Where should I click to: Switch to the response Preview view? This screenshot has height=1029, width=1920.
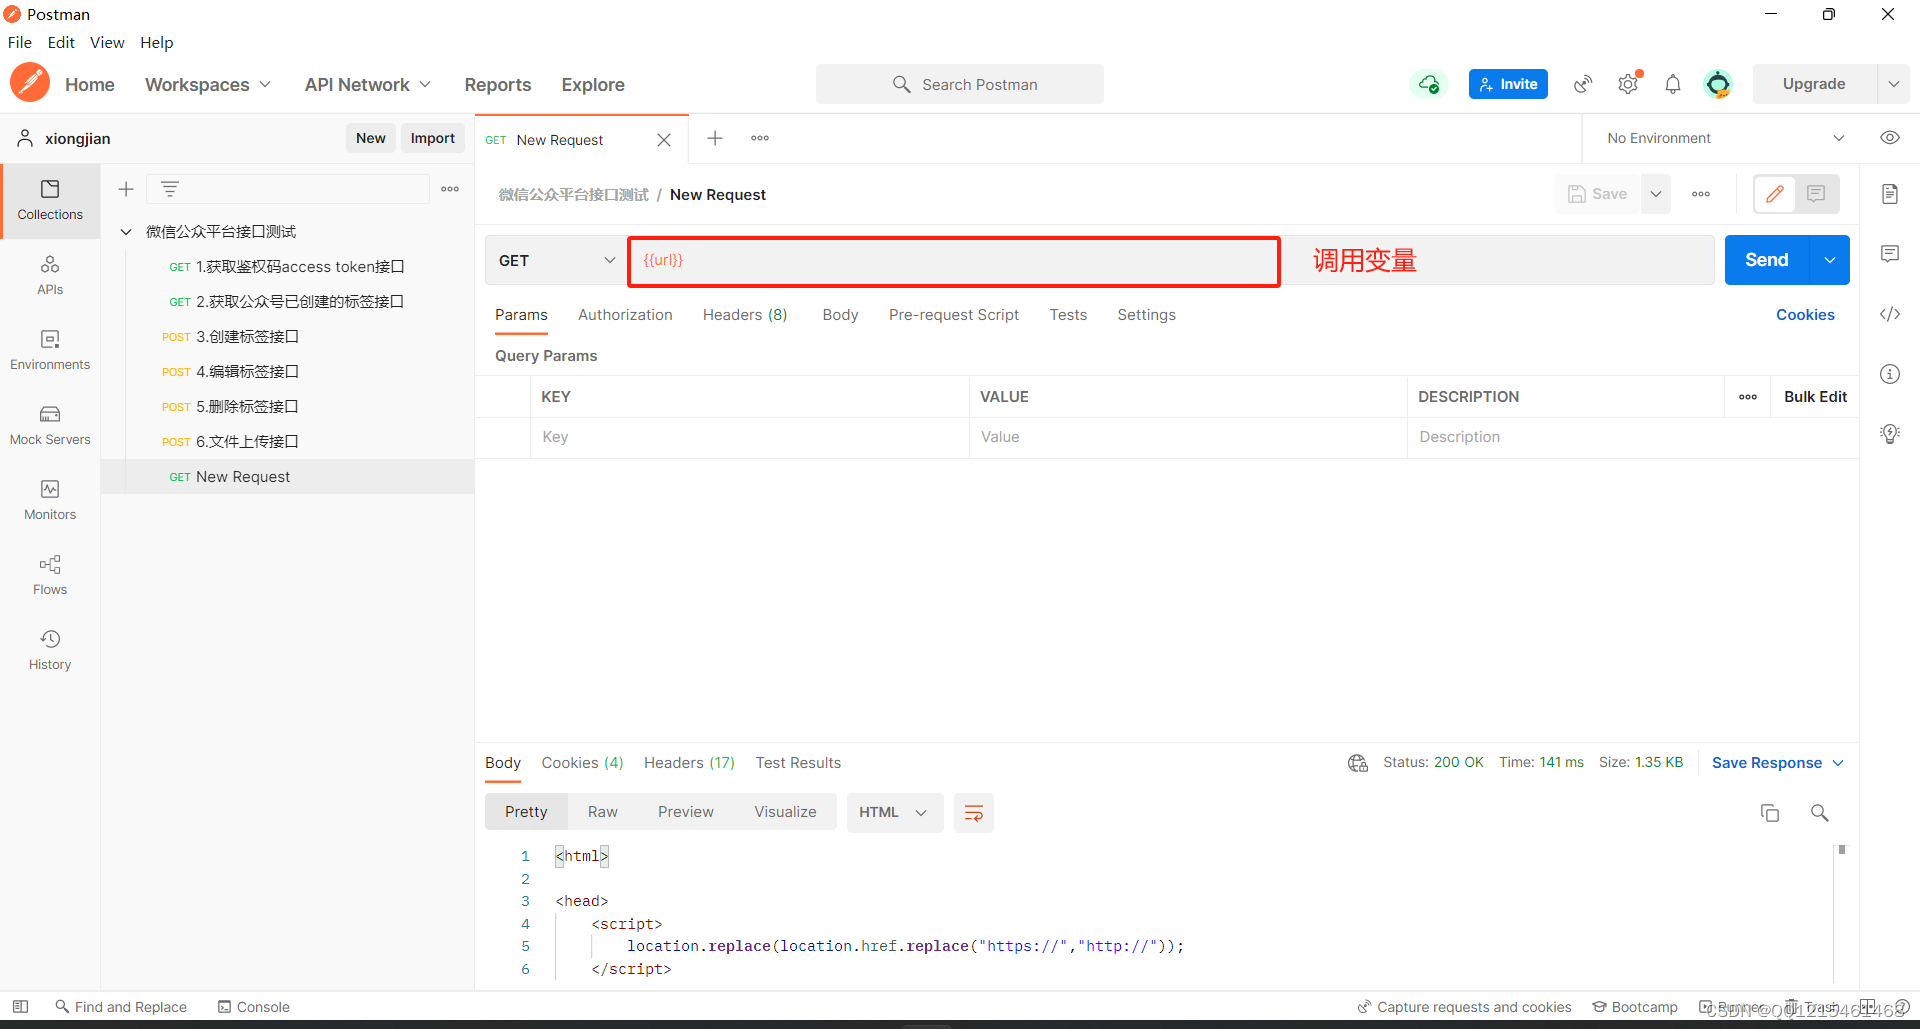686,812
